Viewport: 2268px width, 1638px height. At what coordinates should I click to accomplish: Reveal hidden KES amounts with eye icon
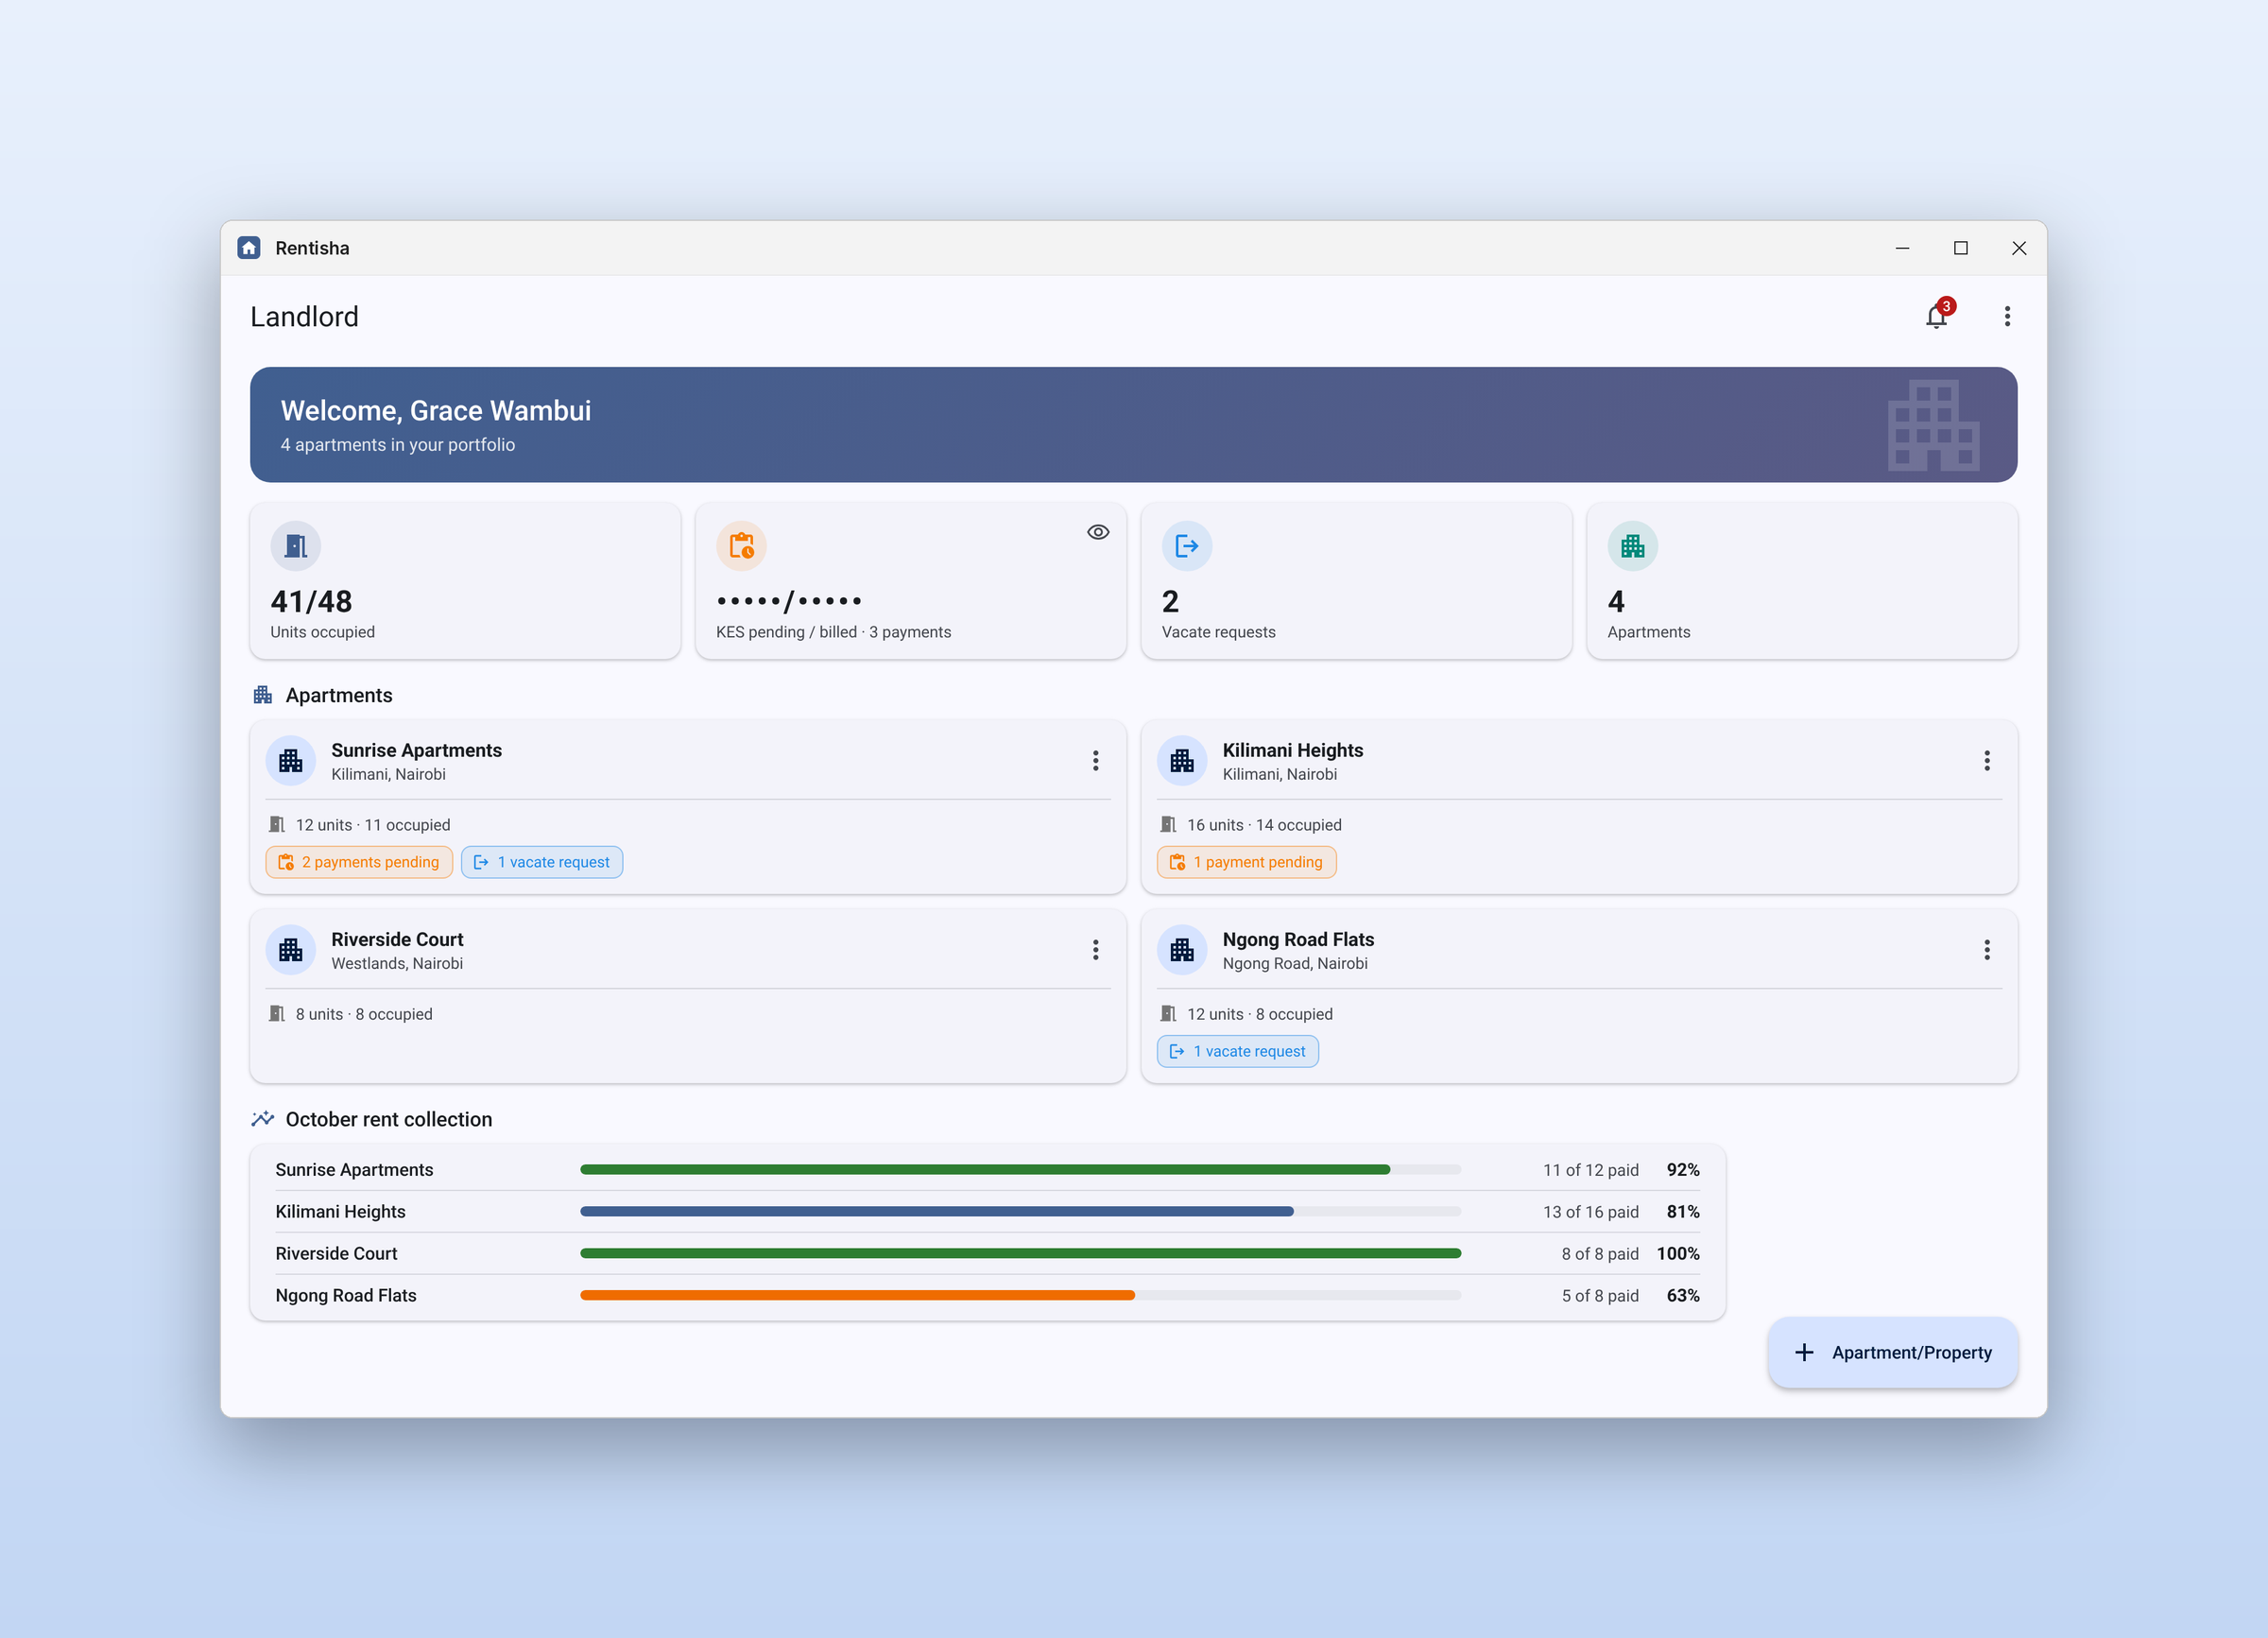pyautogui.click(x=1098, y=532)
